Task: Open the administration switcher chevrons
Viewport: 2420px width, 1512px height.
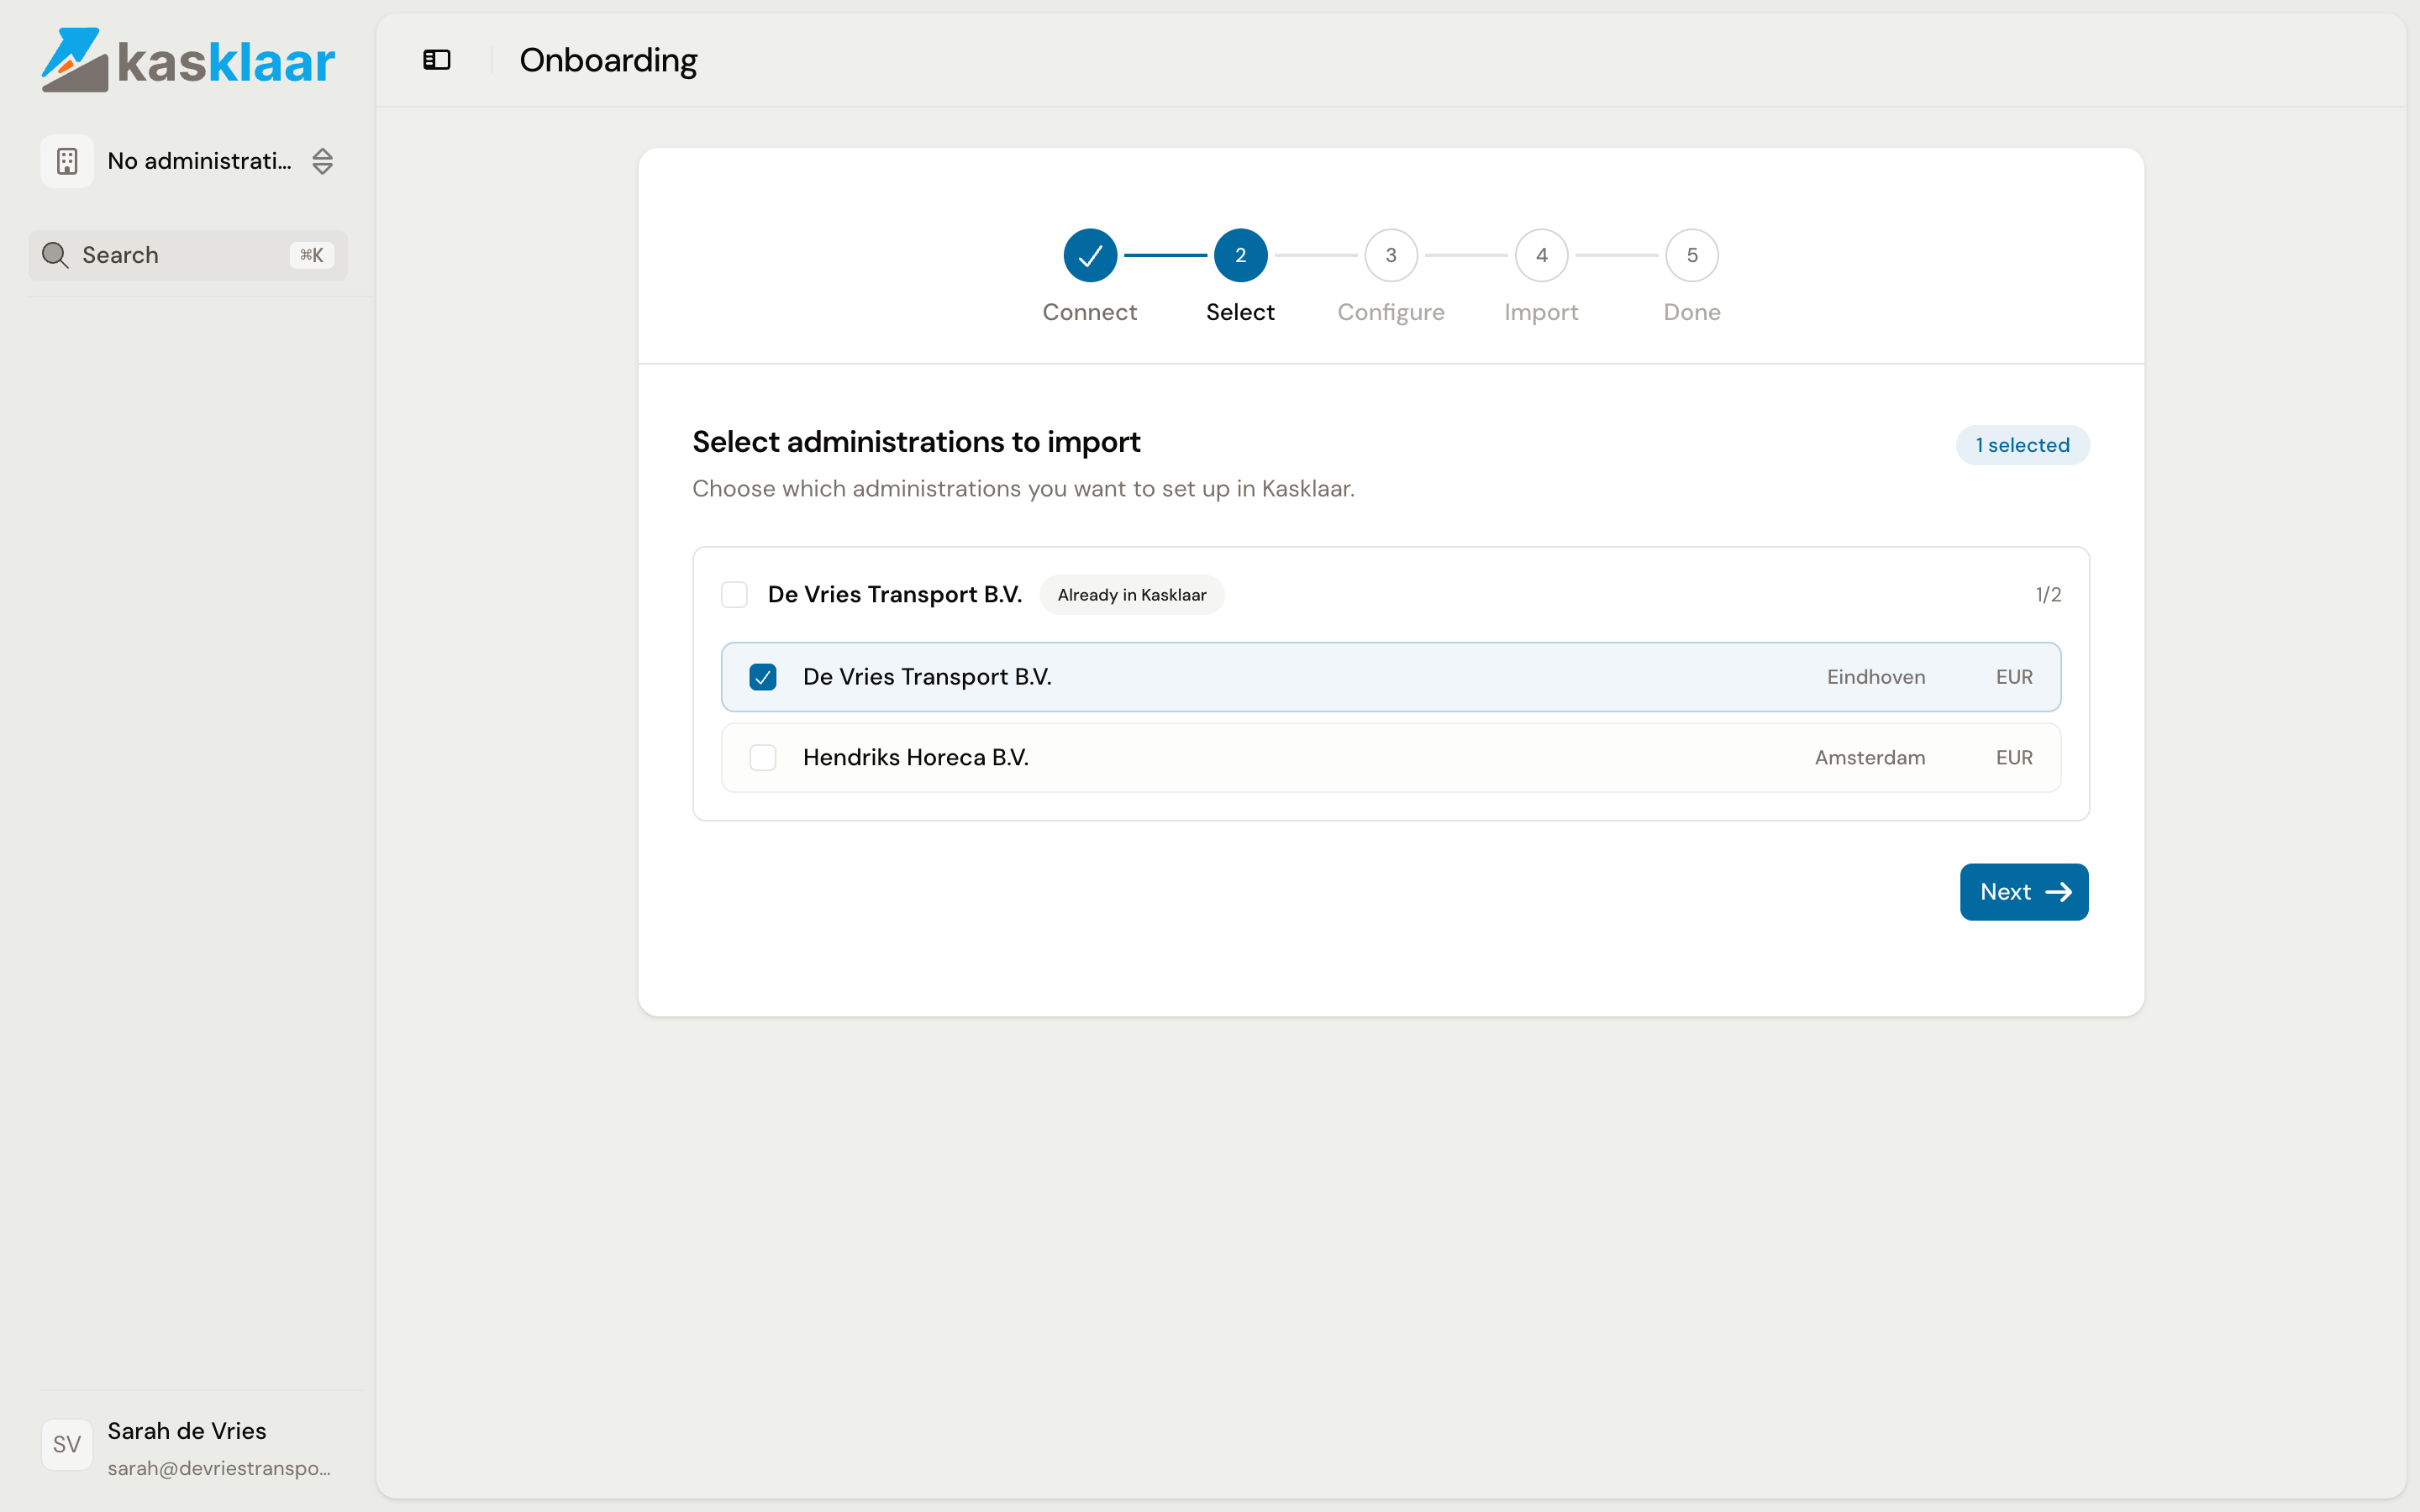Action: coord(322,161)
